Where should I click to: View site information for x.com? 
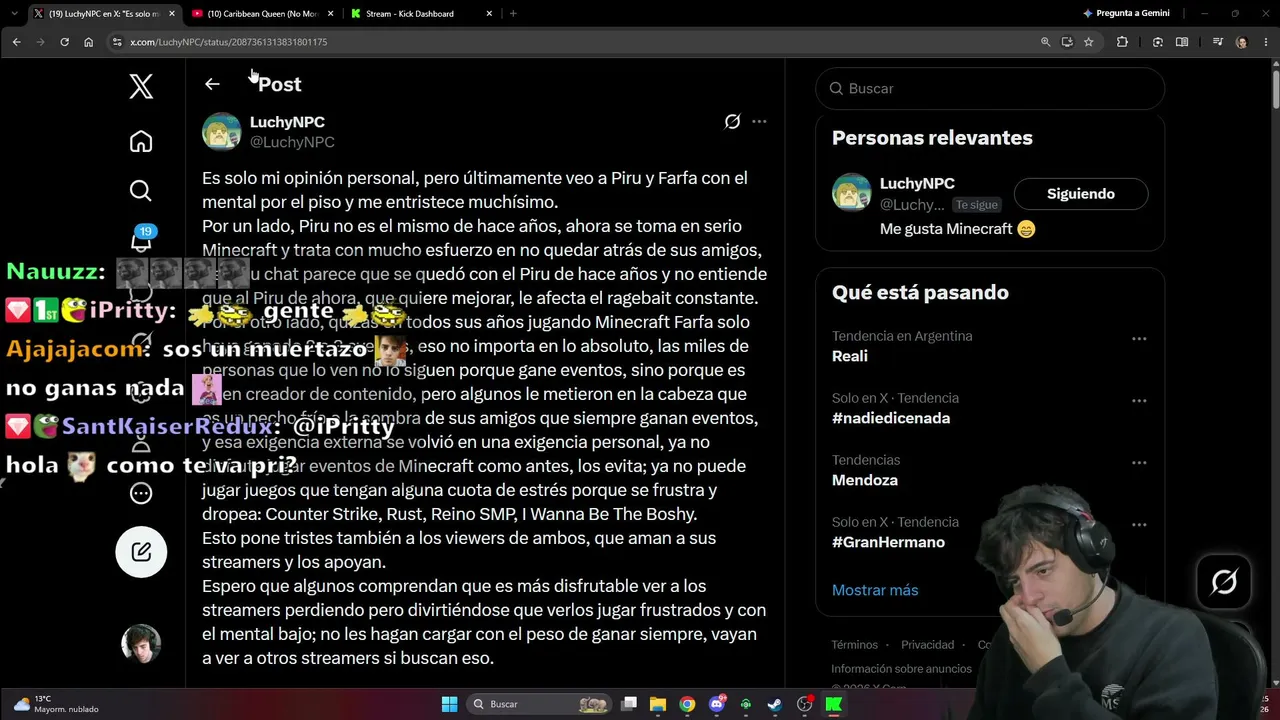117,42
